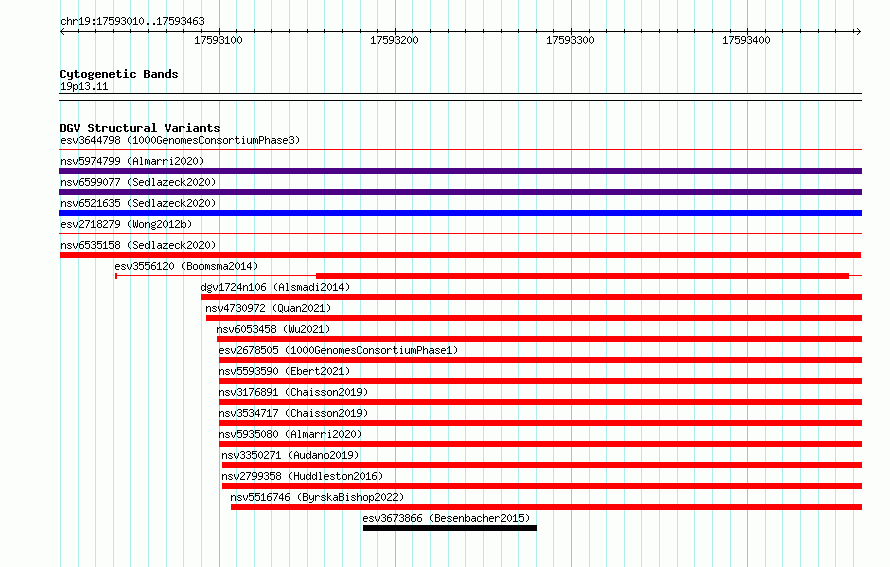Click the nsv3534717 (Chaisson2019) label
Screen dimensions: 890x567
point(293,413)
